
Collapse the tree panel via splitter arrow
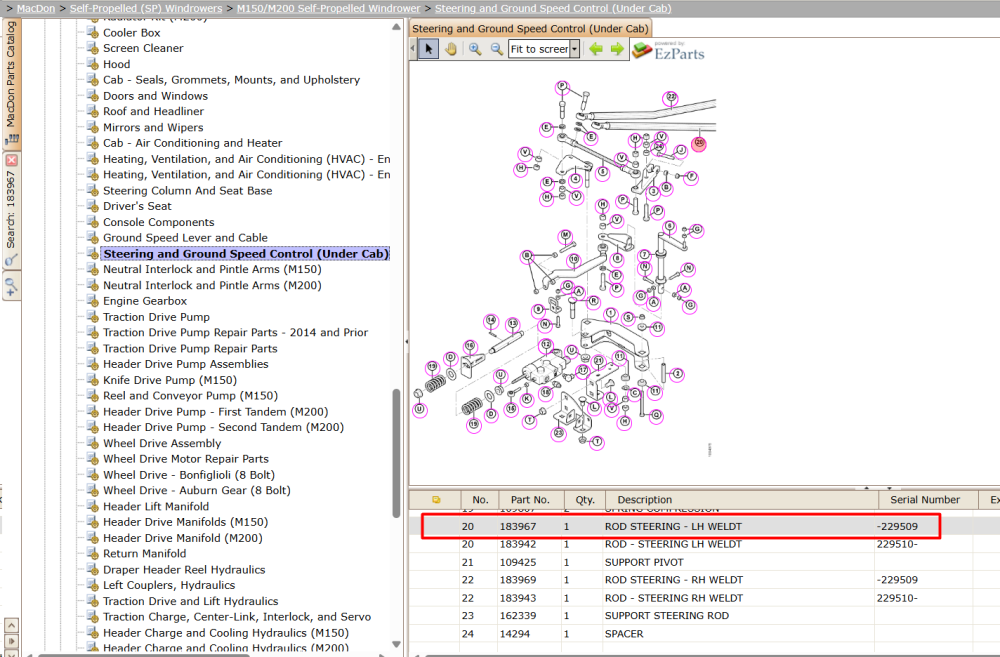[x=406, y=342]
